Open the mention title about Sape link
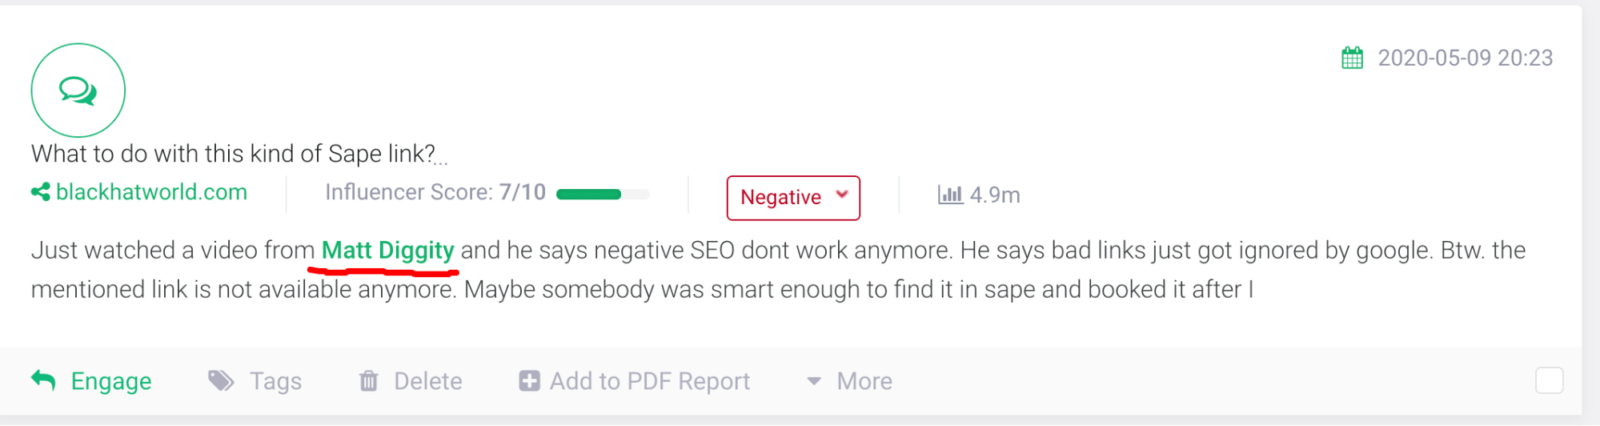1600x426 pixels. (x=233, y=154)
